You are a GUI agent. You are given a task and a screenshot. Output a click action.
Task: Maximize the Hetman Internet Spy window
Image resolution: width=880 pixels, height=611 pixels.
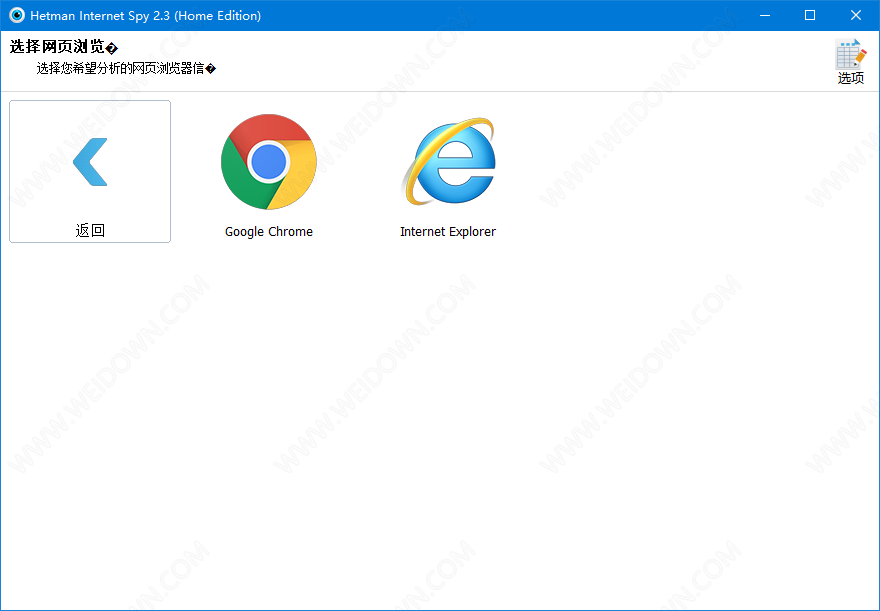(810, 15)
